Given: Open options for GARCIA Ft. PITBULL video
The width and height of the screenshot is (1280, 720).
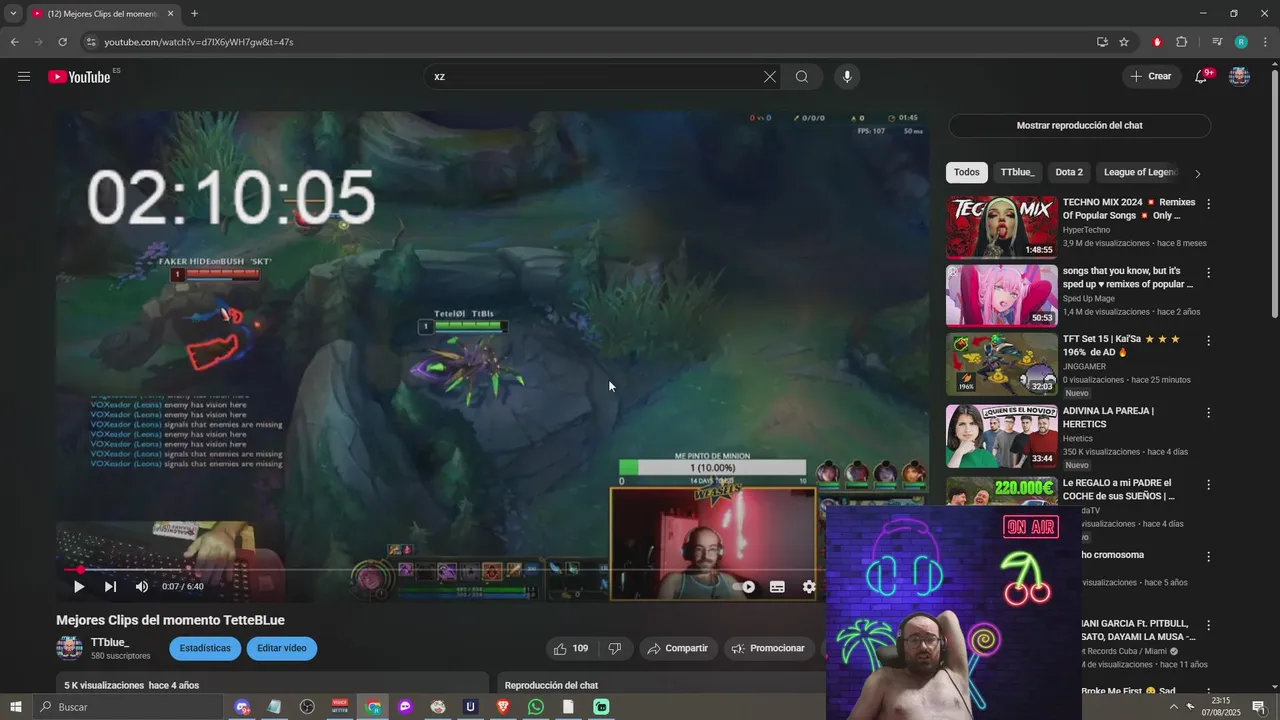Looking at the screenshot, I should (1208, 625).
